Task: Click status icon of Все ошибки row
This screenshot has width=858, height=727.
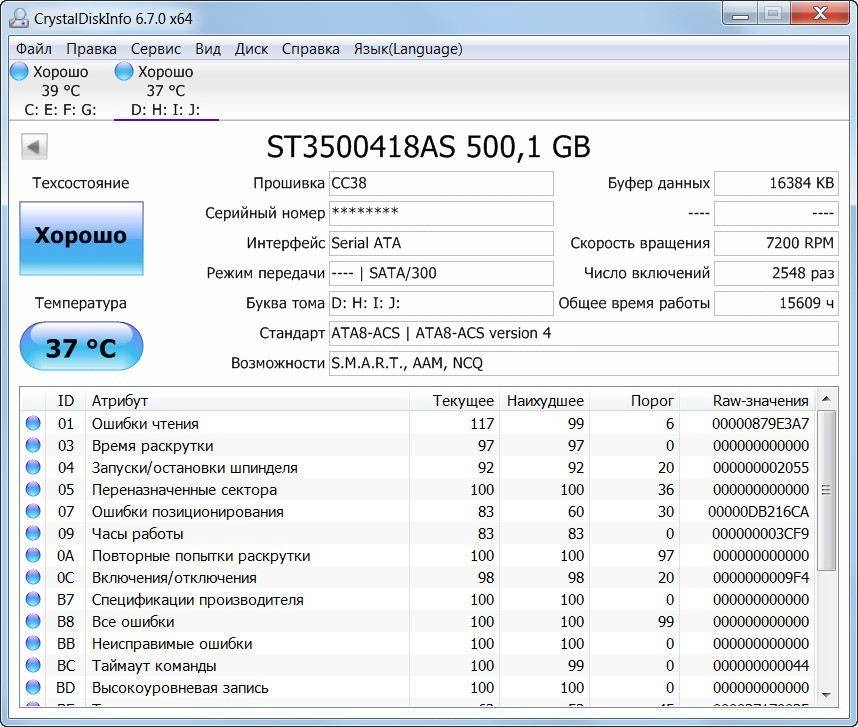Action: 33,621
